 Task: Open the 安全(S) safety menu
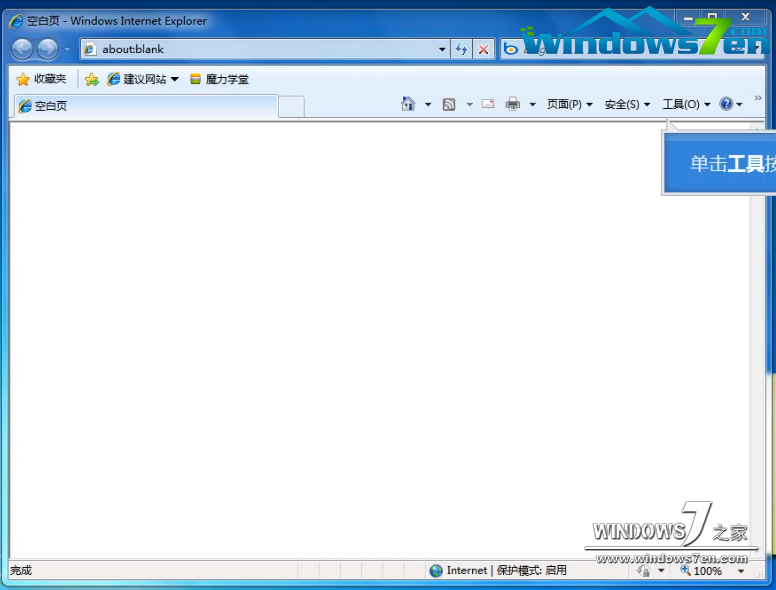(x=627, y=104)
